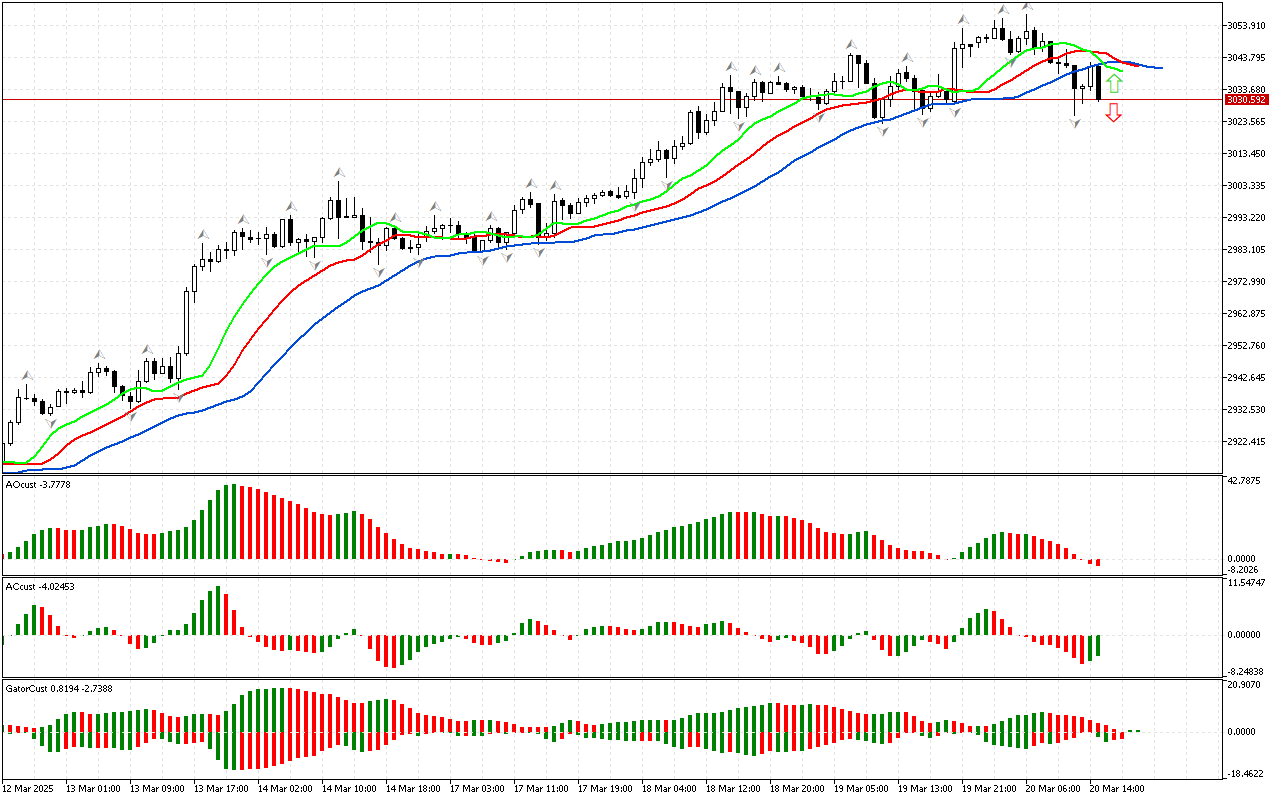Click the 18 Mar 12:00 time label
This screenshot has width=1280, height=800.
735,788
